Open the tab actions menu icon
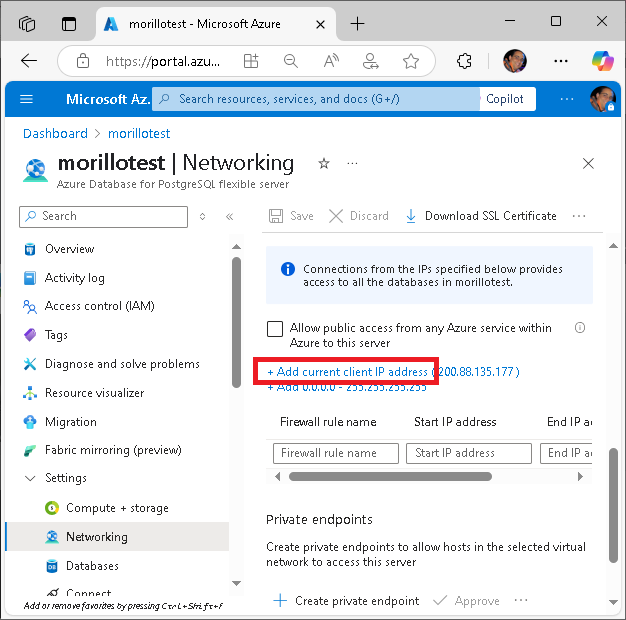 (69, 24)
